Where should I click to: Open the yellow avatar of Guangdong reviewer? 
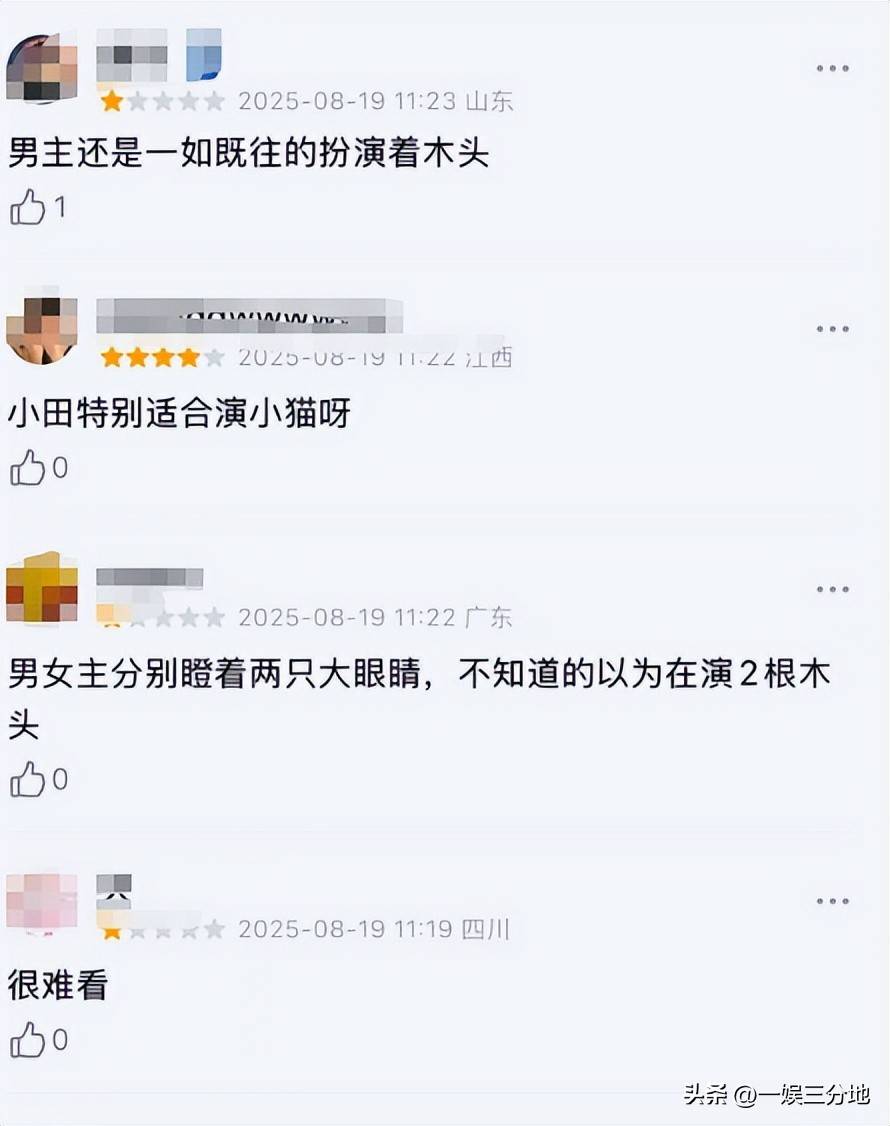tap(42, 587)
